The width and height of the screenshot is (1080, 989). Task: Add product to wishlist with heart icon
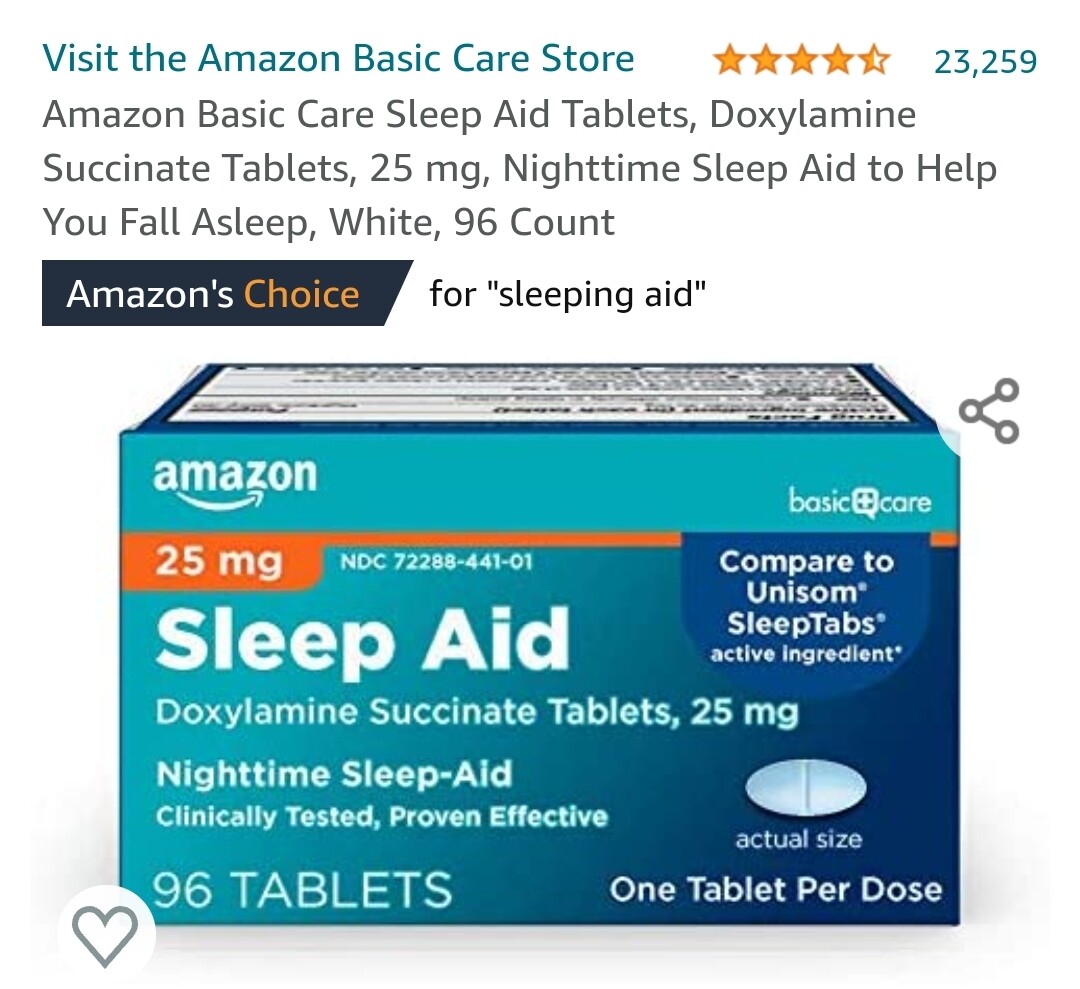pos(105,936)
